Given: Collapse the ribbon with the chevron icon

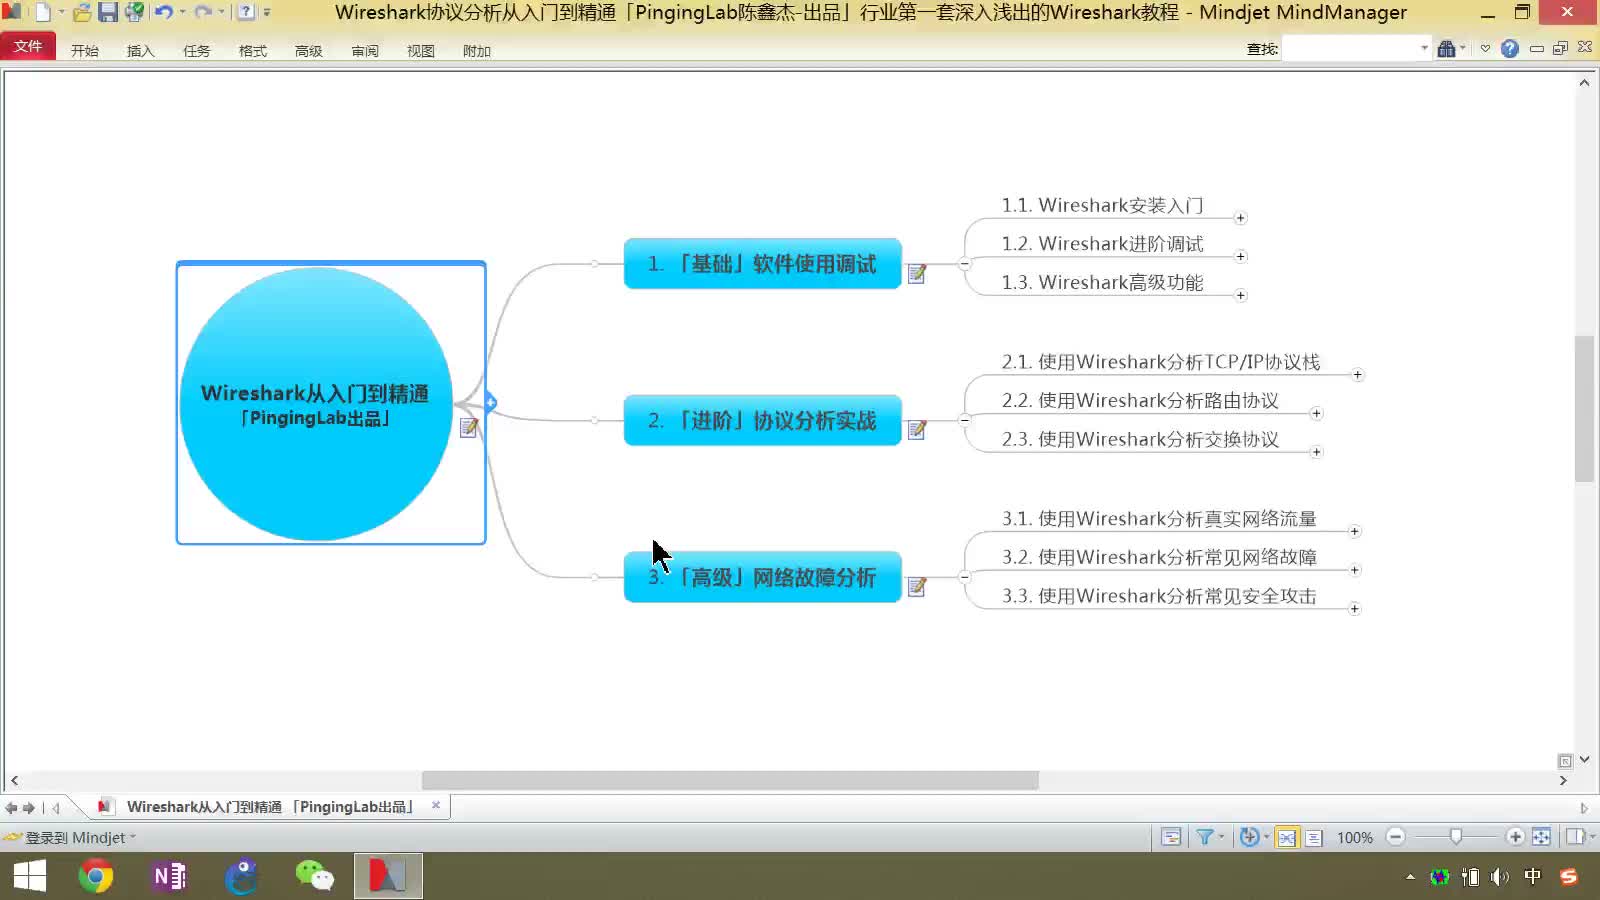Looking at the screenshot, I should coord(1485,48).
